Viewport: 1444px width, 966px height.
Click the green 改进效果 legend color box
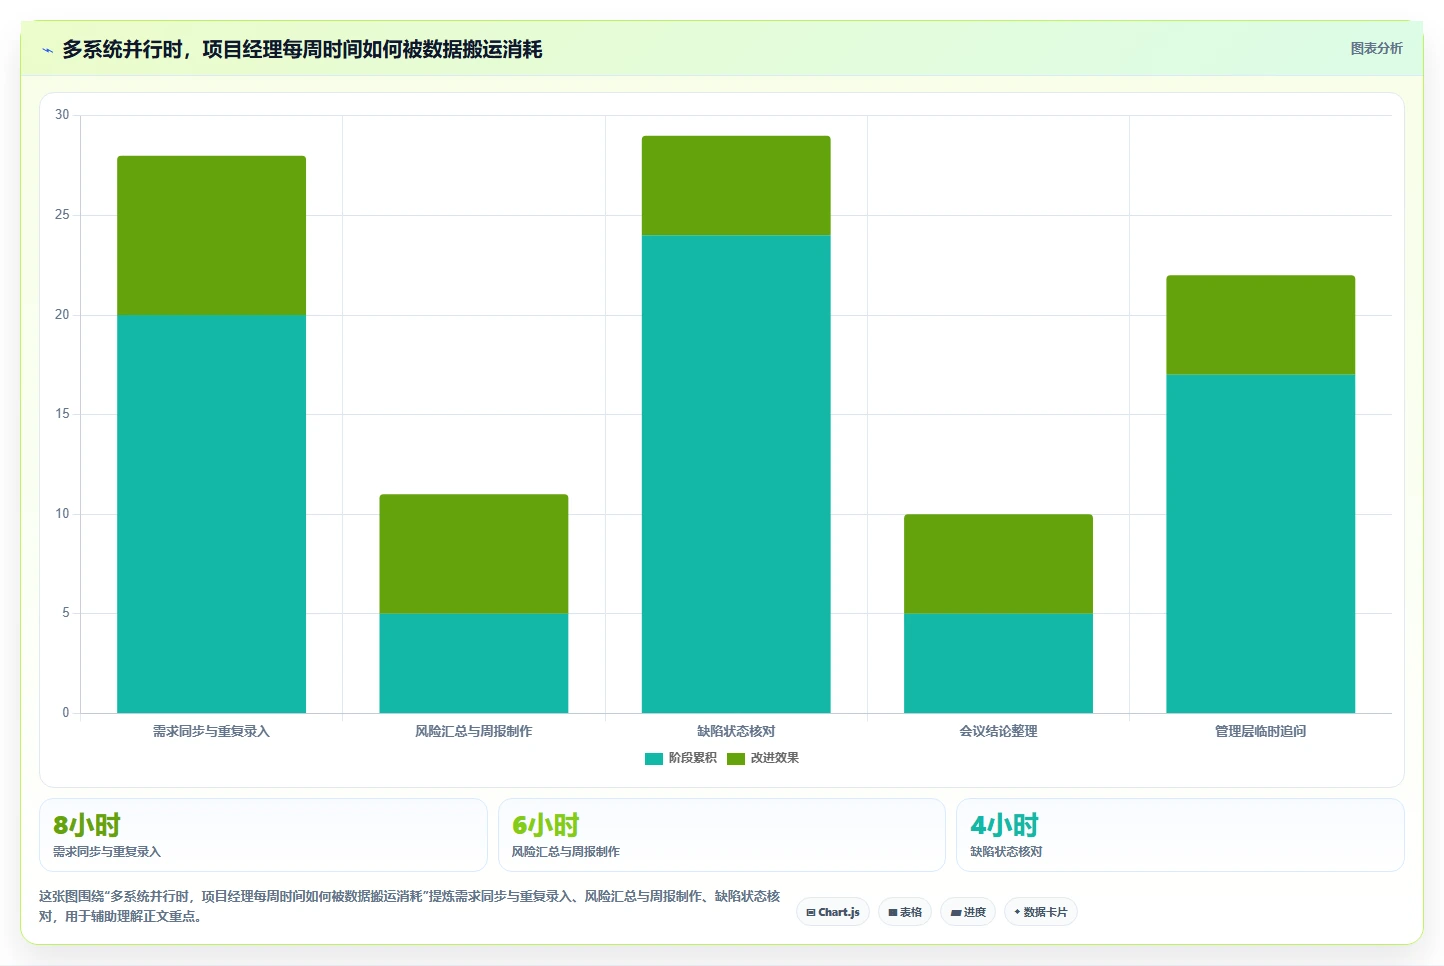pos(736,758)
